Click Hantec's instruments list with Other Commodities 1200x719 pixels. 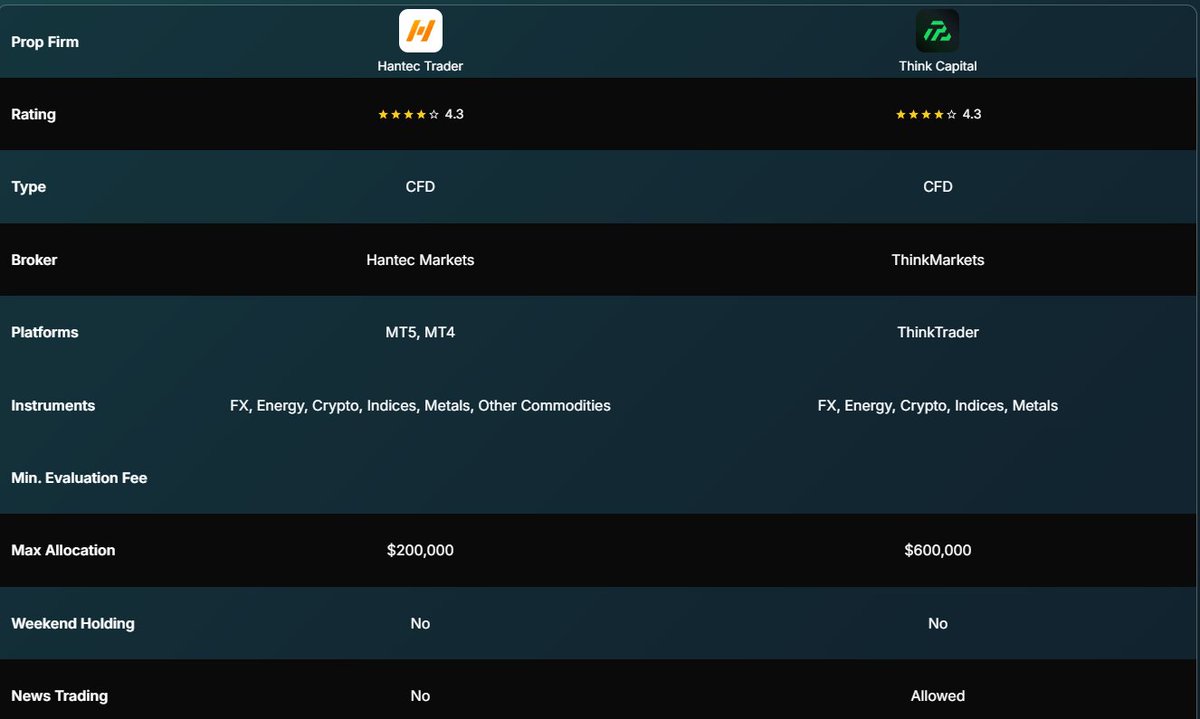(420, 405)
